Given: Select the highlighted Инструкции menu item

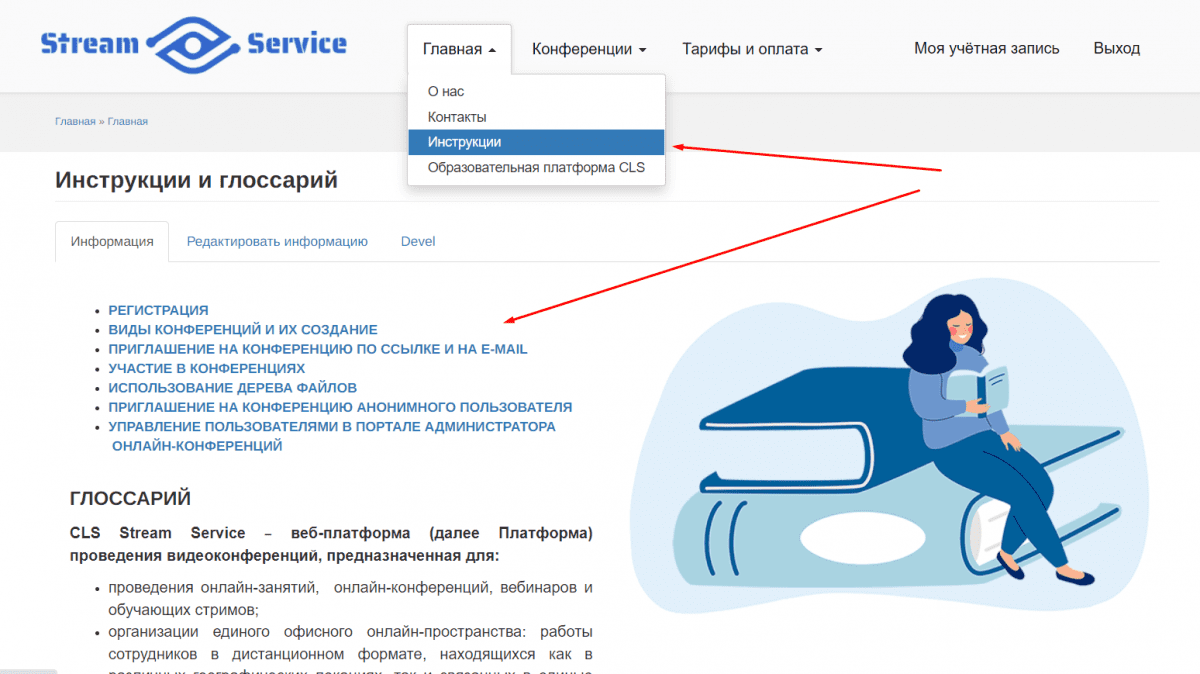Looking at the screenshot, I should 464,142.
